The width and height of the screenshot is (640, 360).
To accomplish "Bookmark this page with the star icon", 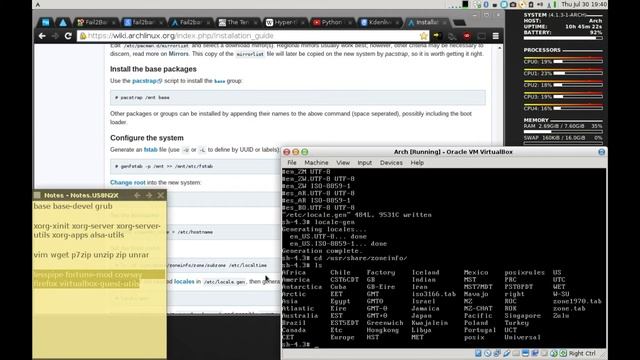I will point(424,36).
